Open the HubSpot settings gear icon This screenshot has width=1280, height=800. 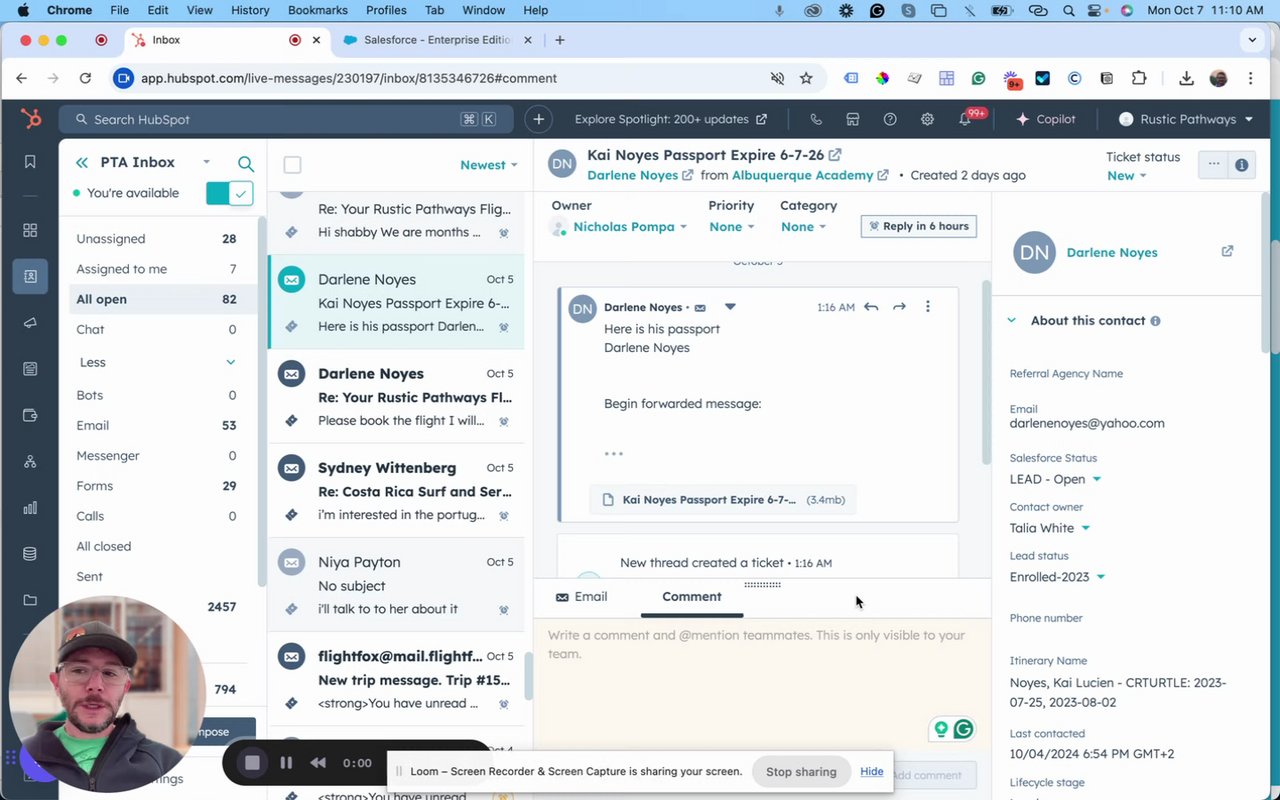pyautogui.click(x=927, y=119)
